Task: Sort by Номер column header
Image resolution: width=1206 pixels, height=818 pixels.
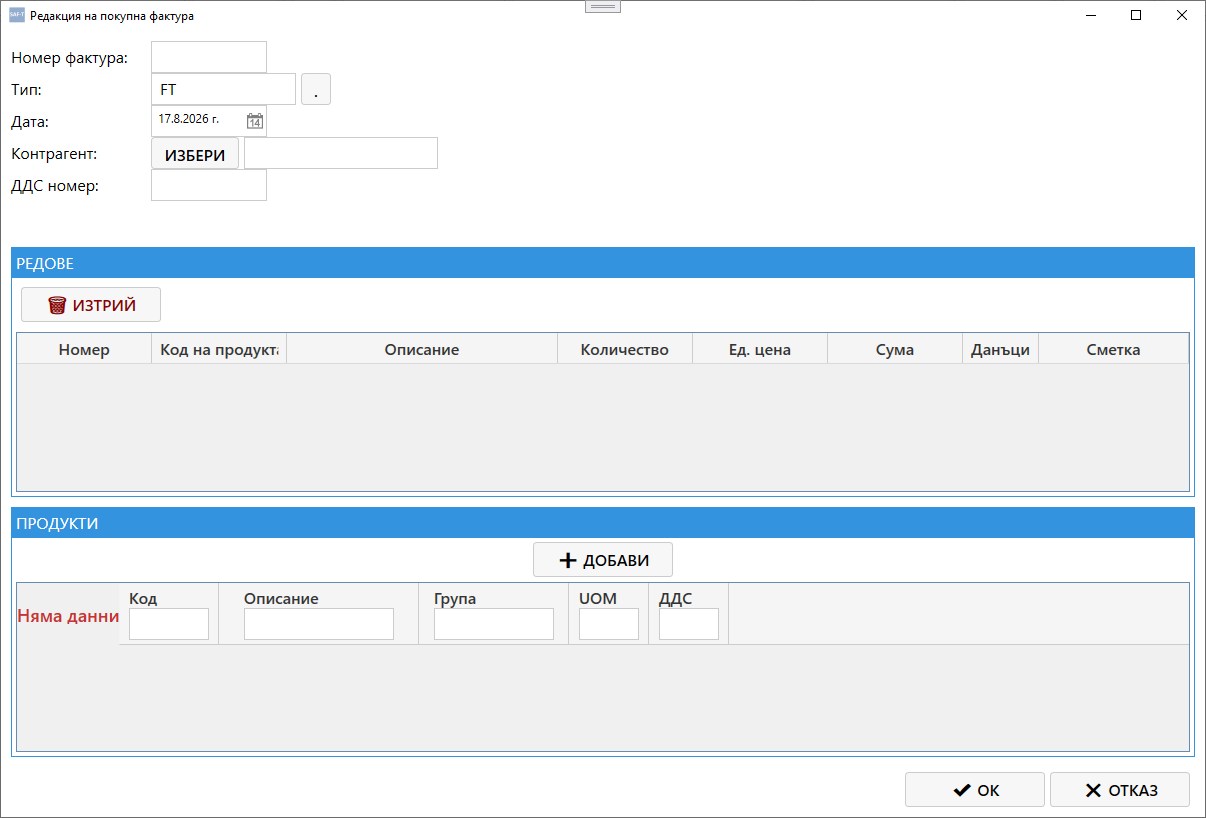Action: (84, 349)
